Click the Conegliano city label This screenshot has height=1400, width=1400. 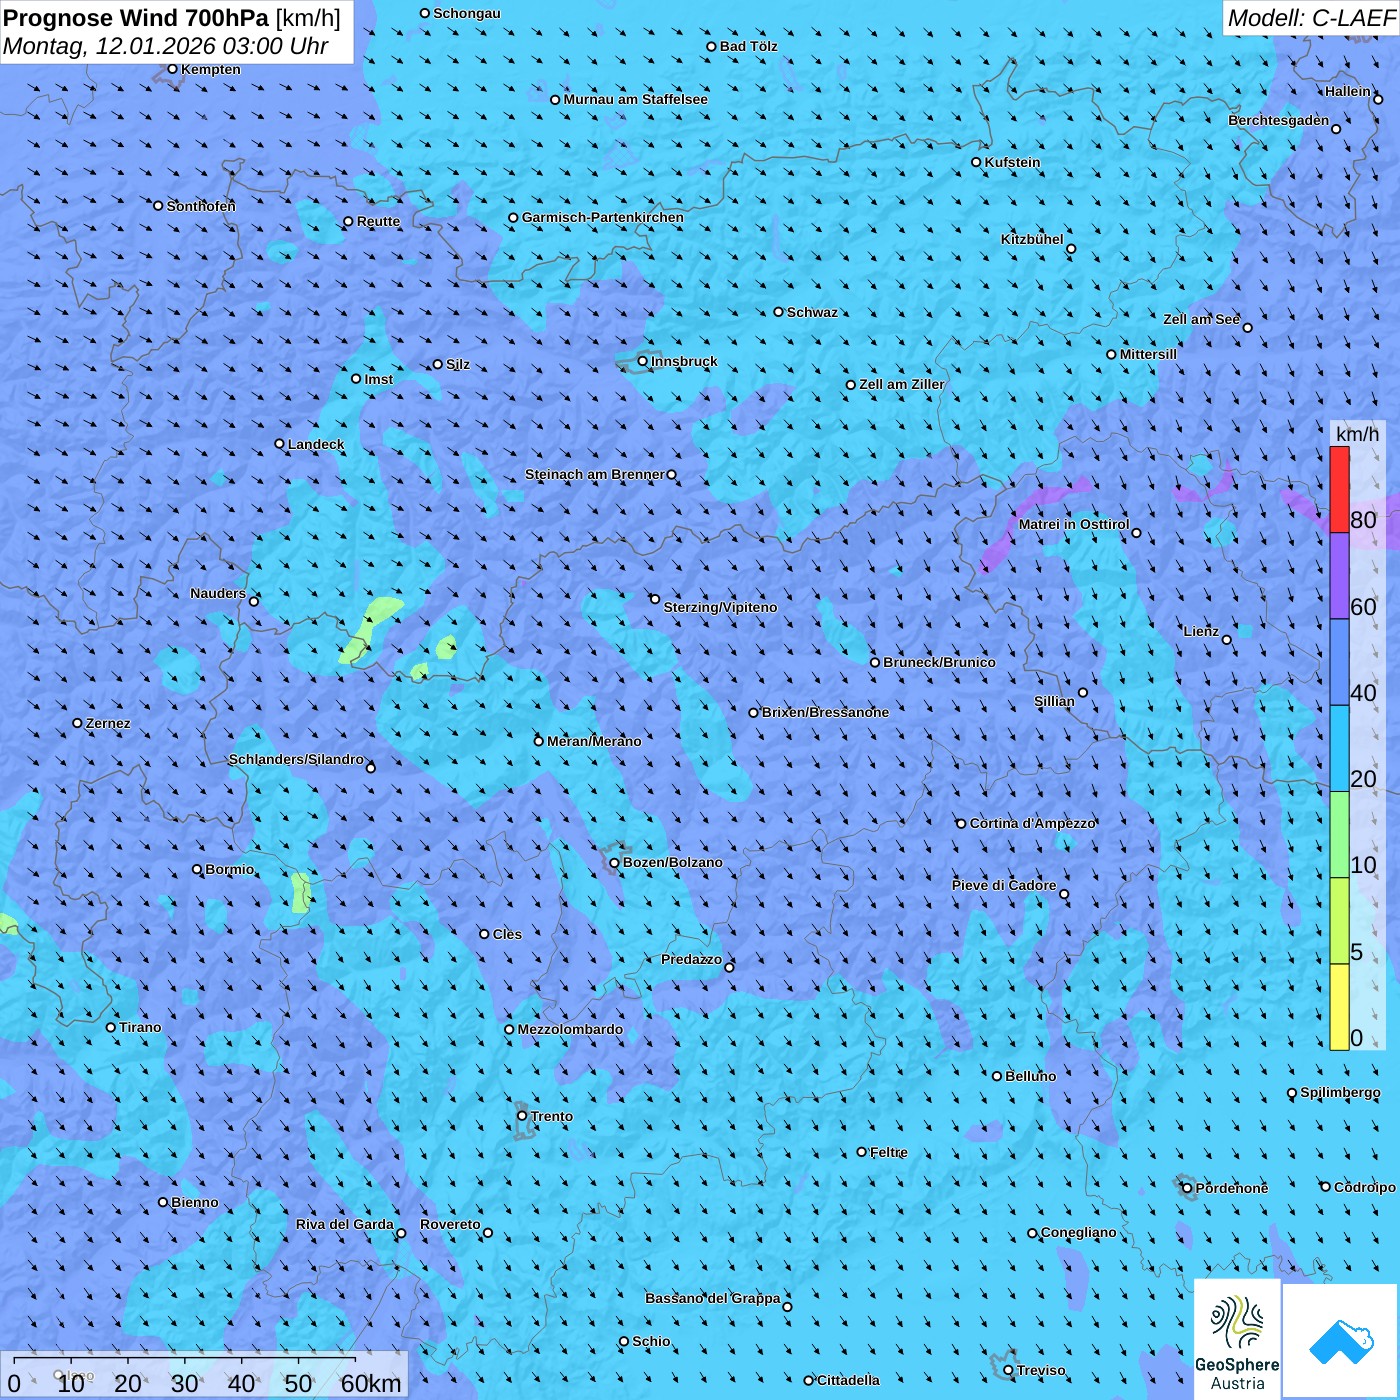tap(1078, 1232)
